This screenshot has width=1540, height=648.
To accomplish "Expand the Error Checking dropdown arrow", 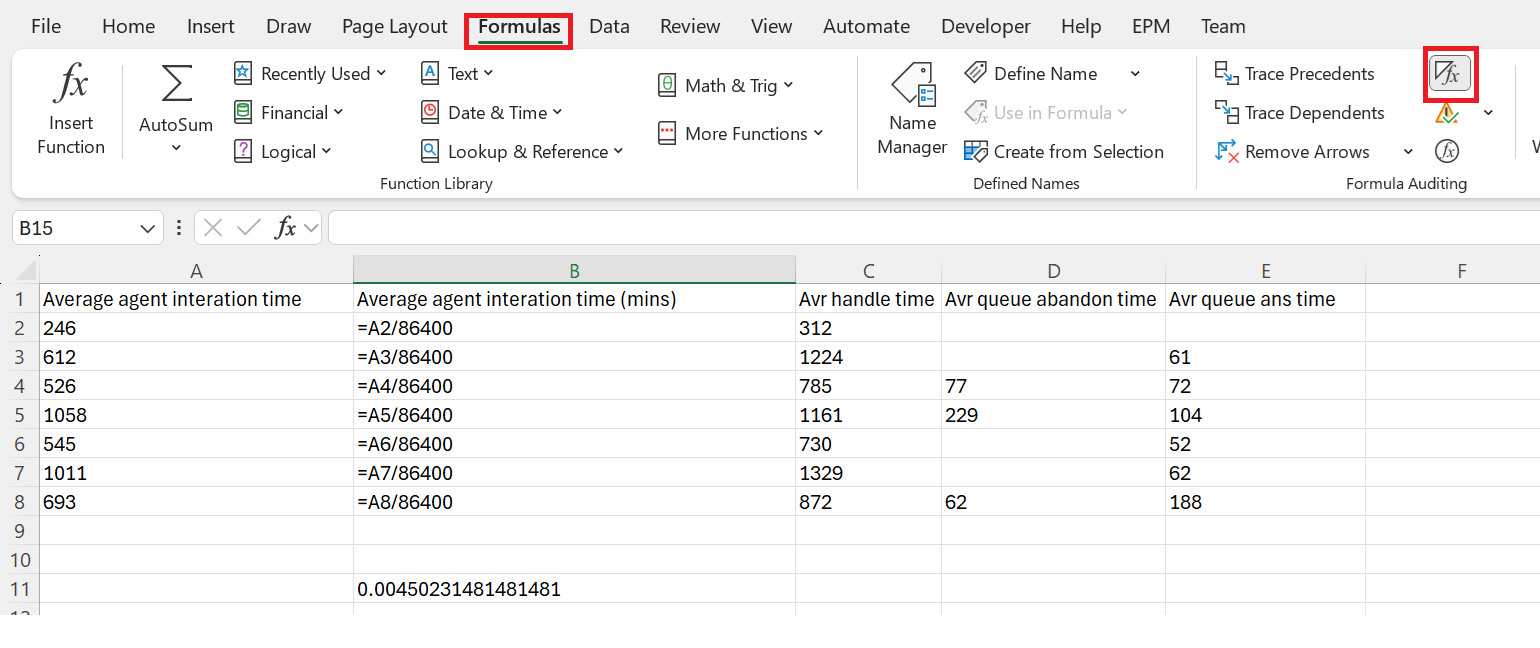I will click(x=1488, y=113).
